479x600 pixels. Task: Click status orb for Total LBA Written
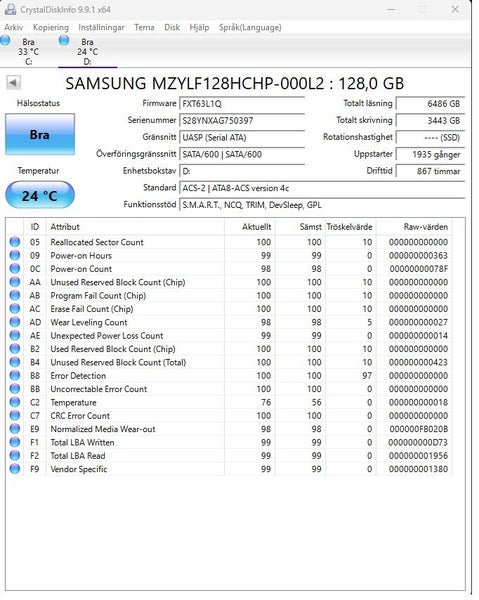(x=15, y=442)
